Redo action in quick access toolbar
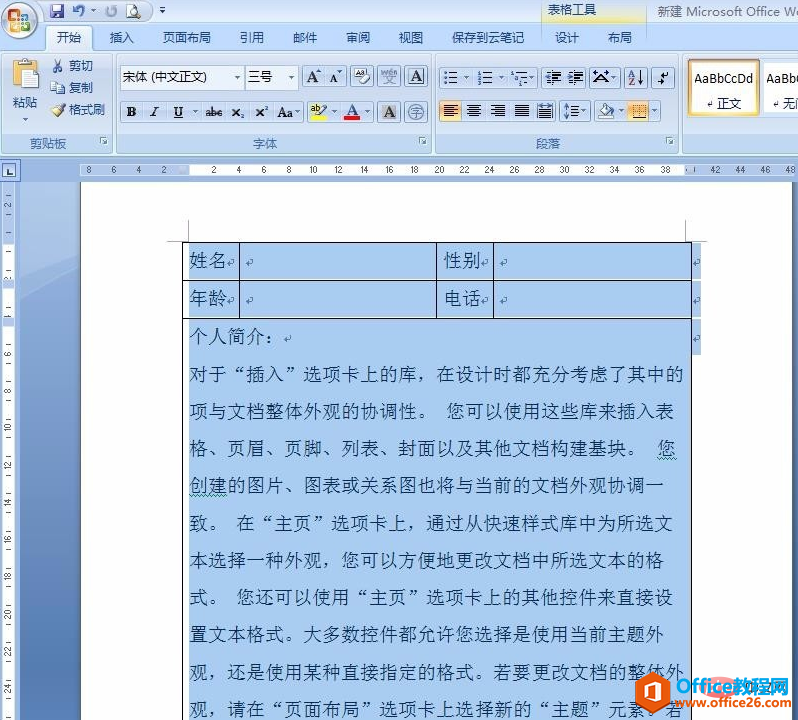The image size is (798, 720). [111, 10]
